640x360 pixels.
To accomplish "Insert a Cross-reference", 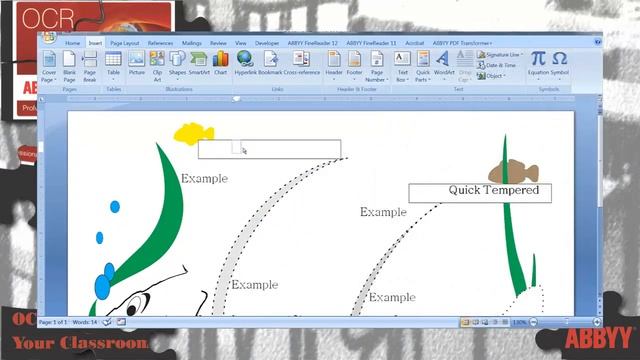I will 302,64.
